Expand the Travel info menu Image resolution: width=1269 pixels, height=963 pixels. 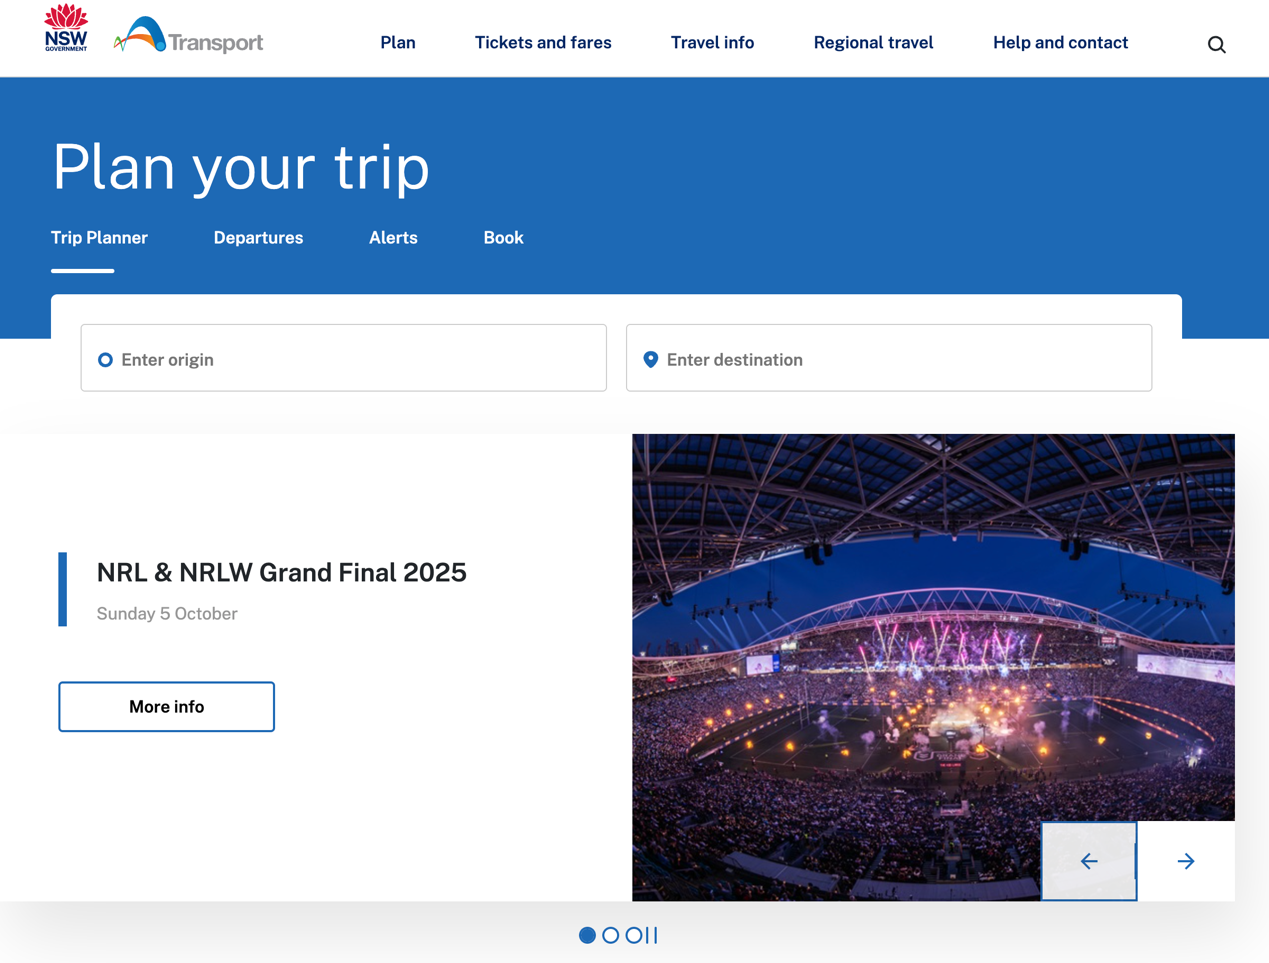pos(712,43)
